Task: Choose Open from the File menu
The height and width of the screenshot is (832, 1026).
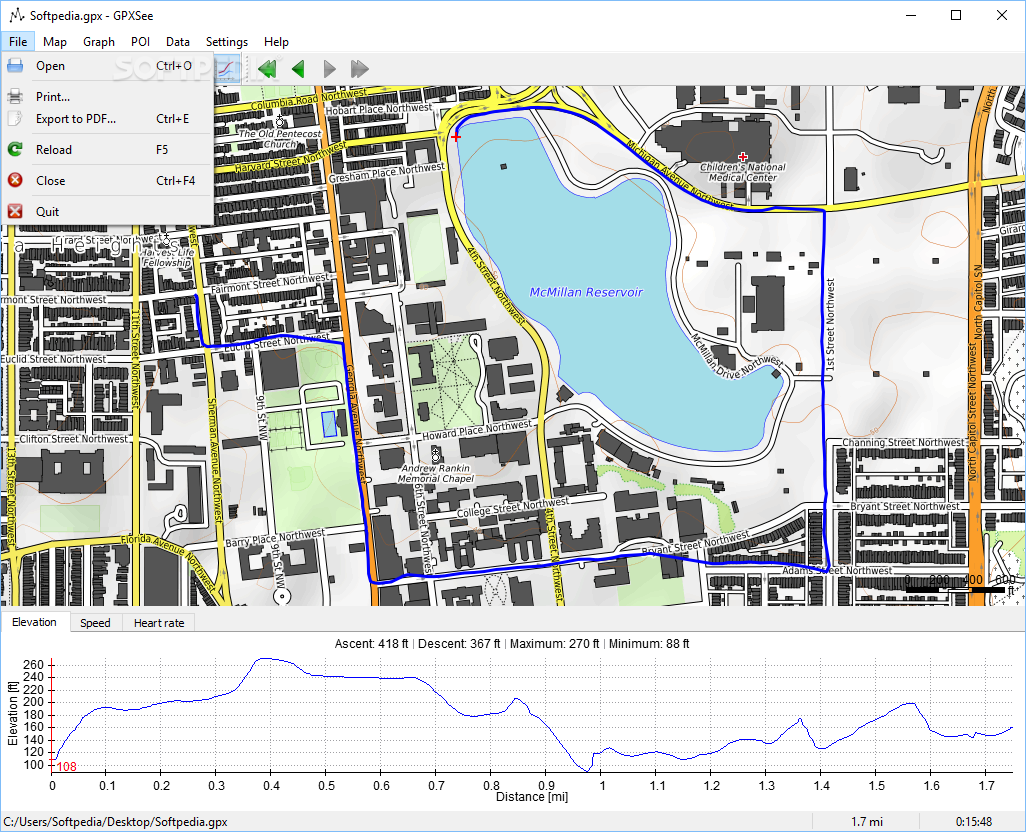Action: pos(108,66)
